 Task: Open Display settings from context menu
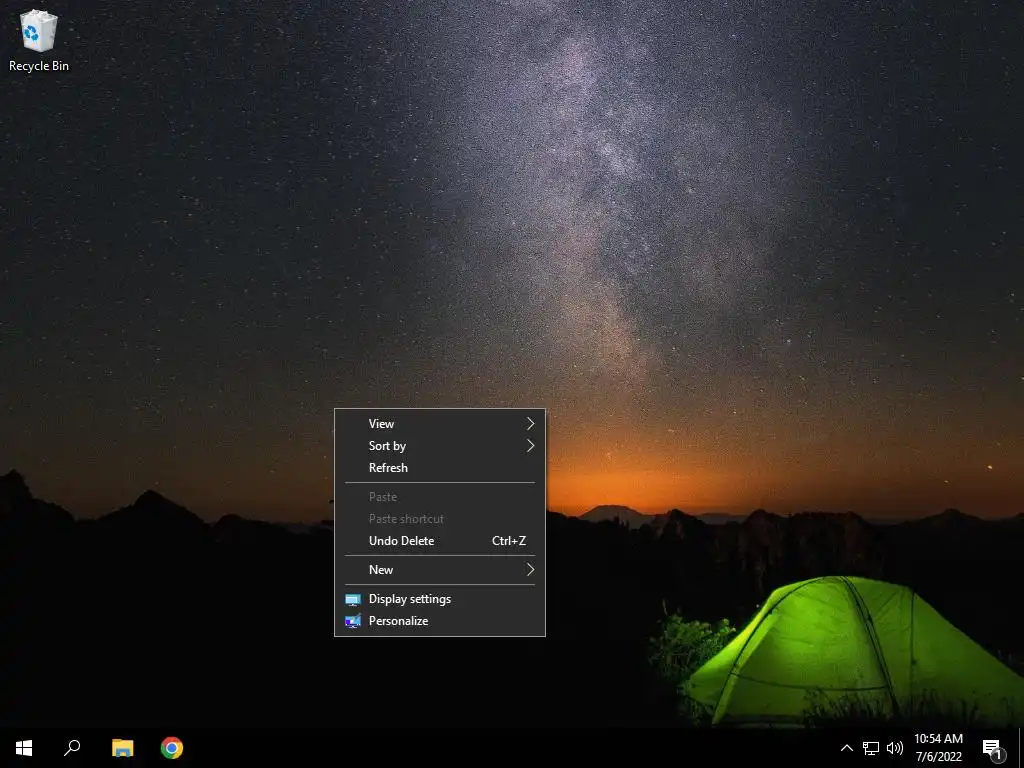(x=440, y=599)
